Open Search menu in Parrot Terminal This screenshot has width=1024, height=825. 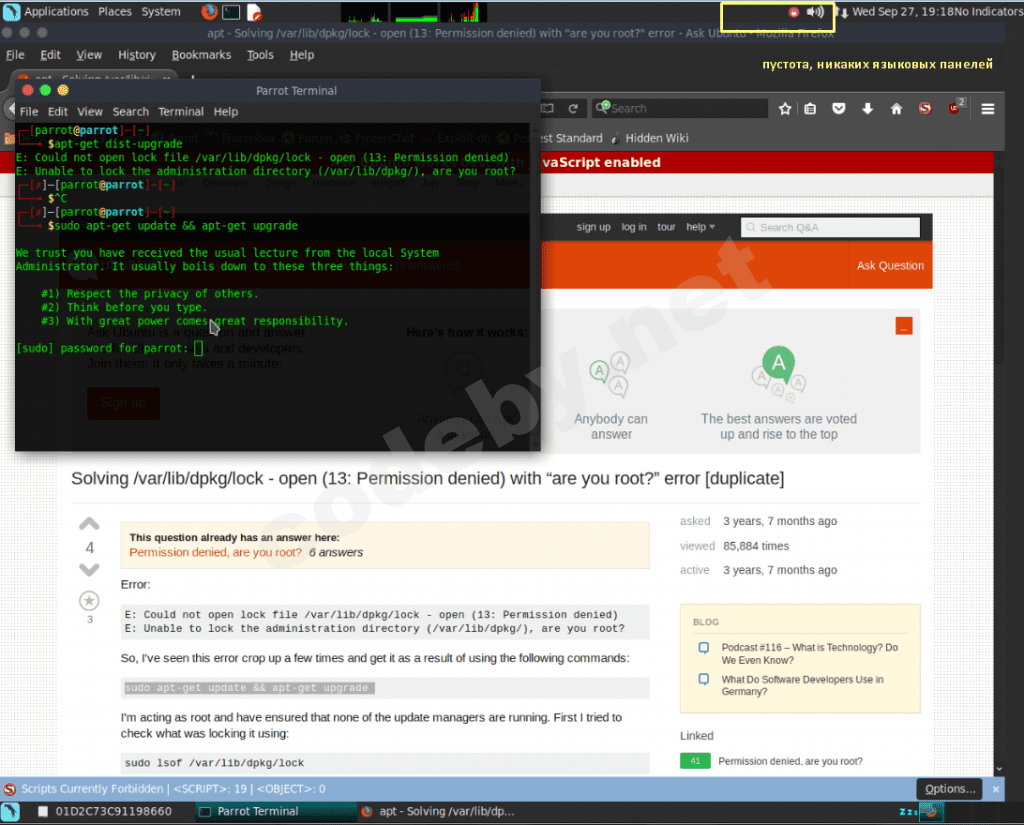tap(131, 112)
